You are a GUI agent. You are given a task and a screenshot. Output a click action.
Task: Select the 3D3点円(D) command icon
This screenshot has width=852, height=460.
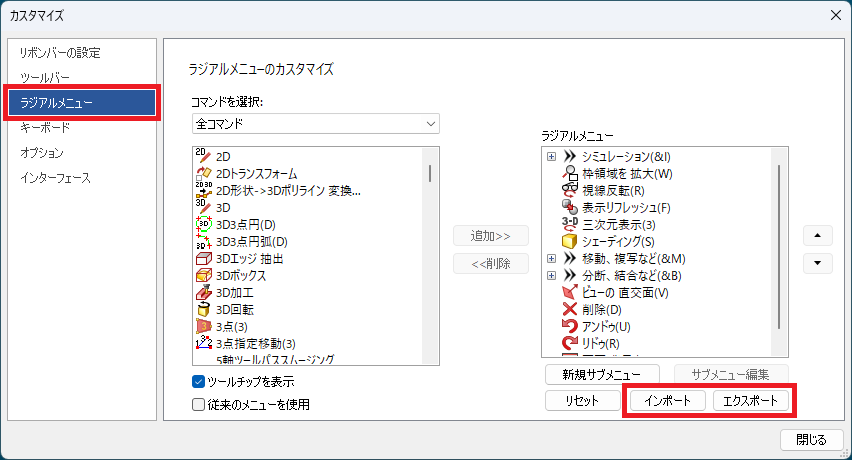coord(203,224)
